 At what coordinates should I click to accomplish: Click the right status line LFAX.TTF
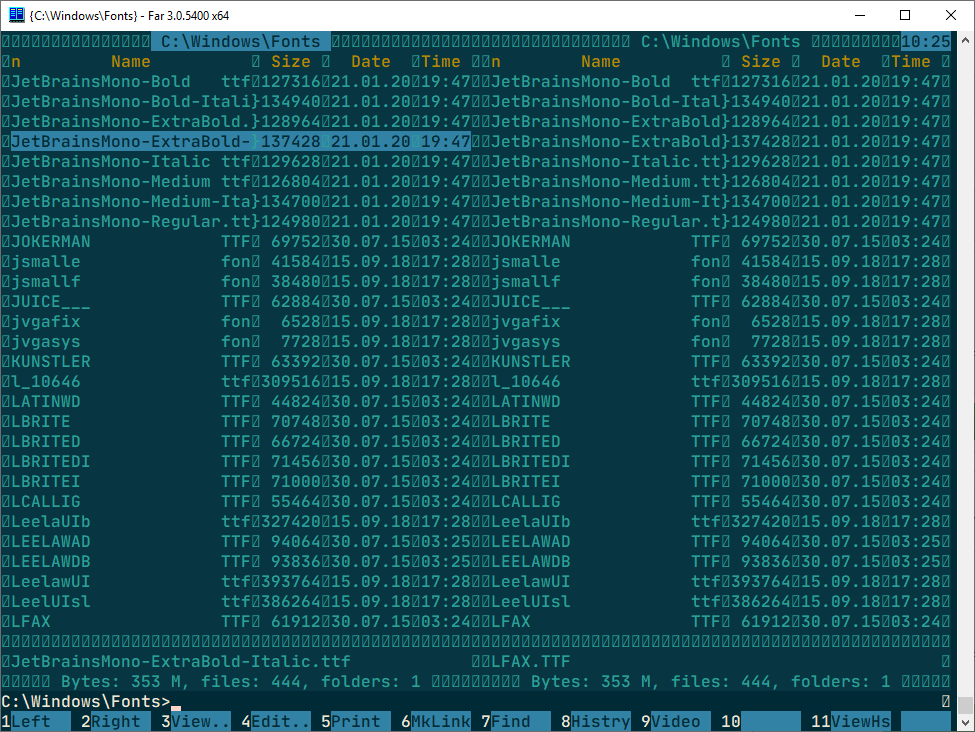[x=530, y=661]
